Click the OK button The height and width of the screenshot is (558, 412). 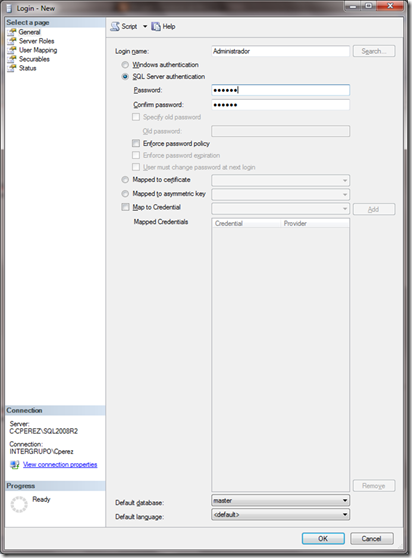323,538
